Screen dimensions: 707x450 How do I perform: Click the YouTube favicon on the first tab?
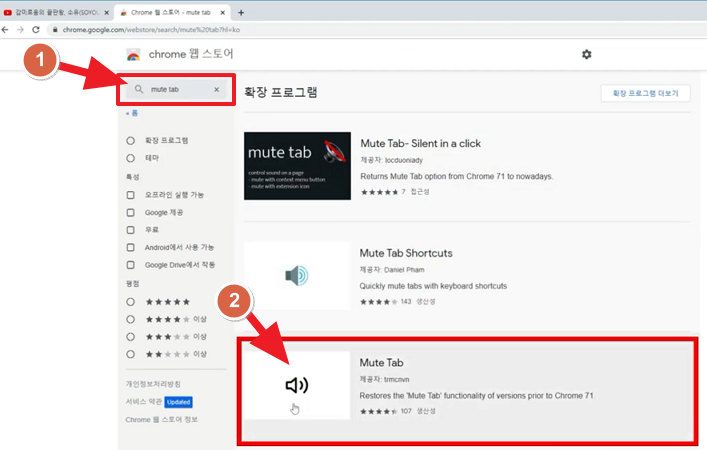8,13
